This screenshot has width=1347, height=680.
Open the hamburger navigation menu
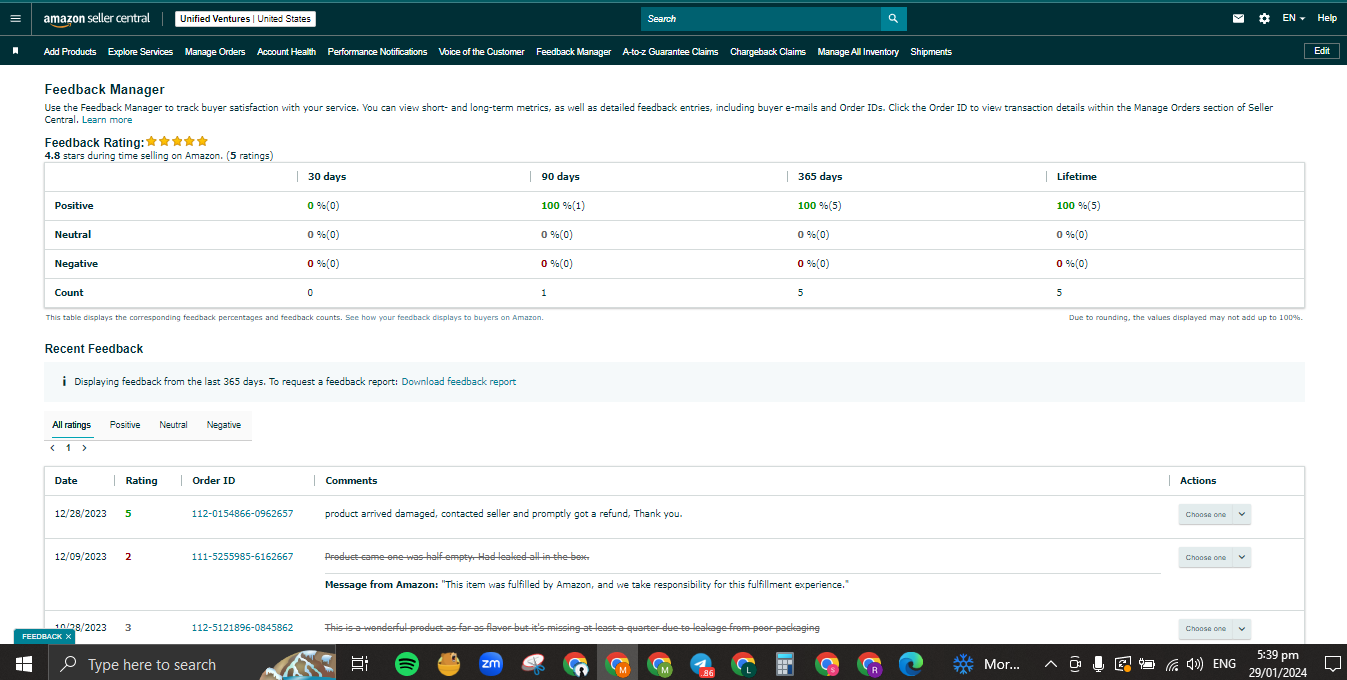click(x=15, y=18)
